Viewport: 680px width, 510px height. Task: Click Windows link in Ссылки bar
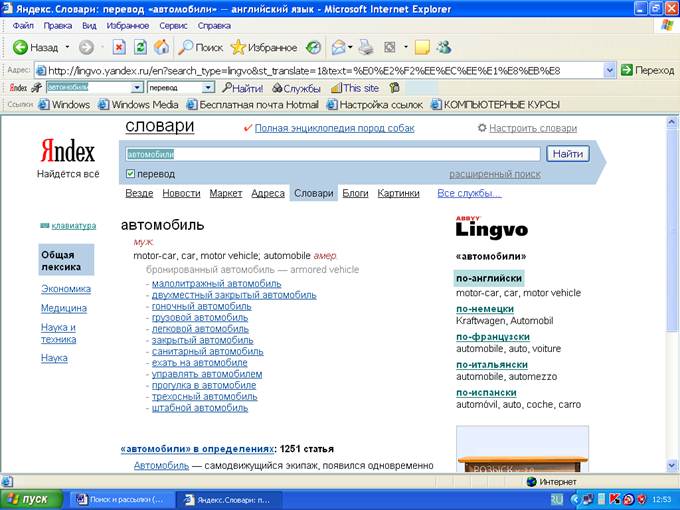tap(64, 105)
